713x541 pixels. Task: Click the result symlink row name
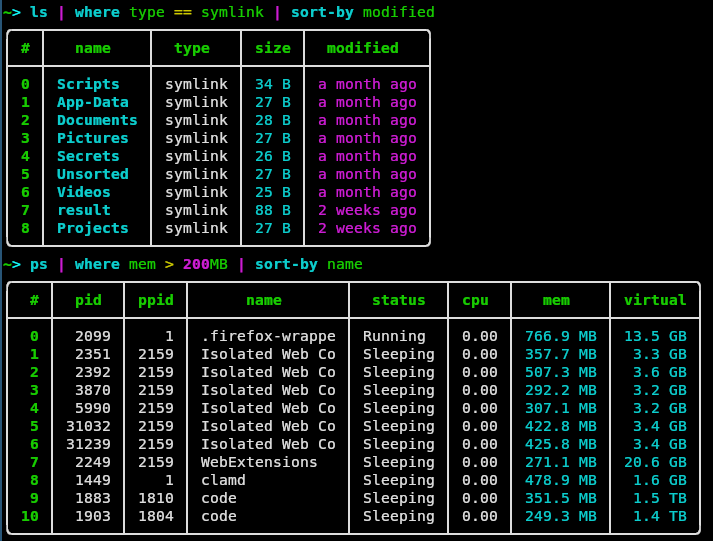coord(84,210)
